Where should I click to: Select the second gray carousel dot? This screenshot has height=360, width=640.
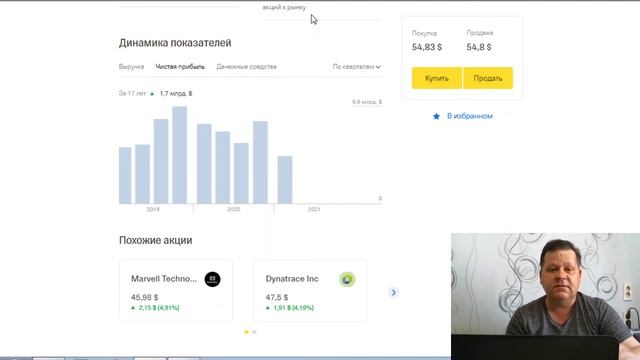(254, 332)
